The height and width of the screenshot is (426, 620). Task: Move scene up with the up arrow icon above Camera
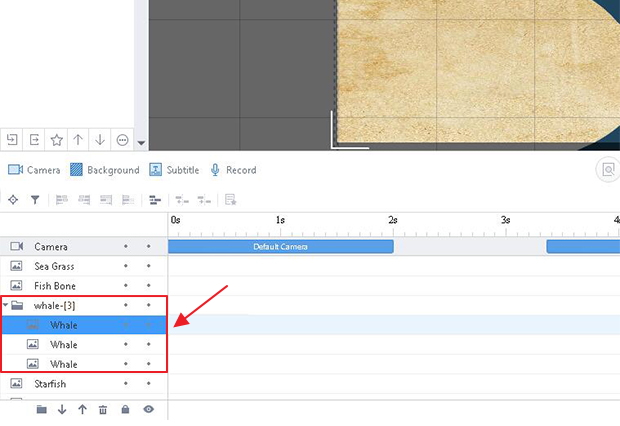pos(78,140)
